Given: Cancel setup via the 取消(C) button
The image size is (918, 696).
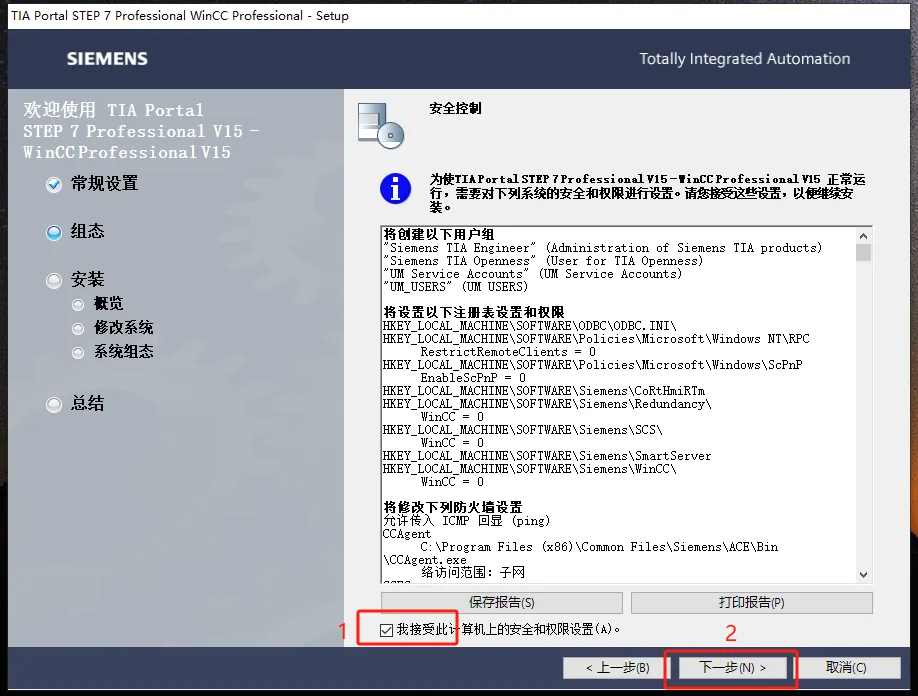Looking at the screenshot, I should 846,668.
